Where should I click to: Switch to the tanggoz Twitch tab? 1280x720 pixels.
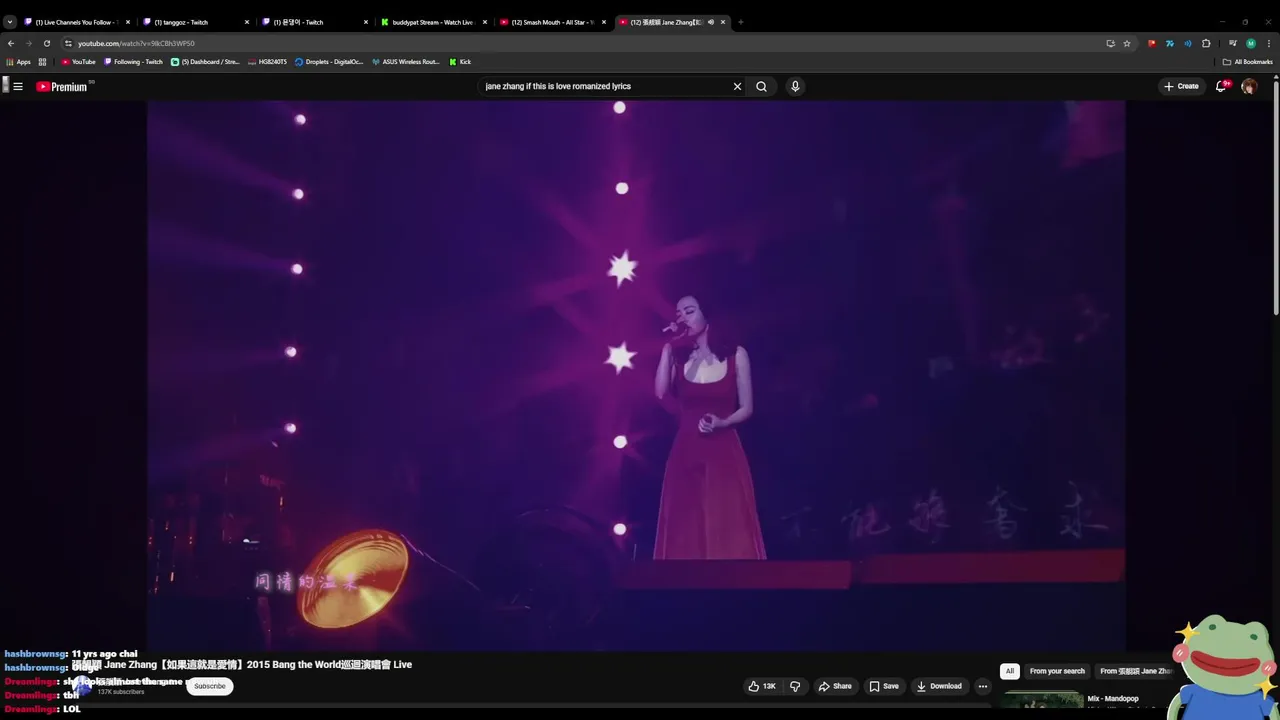[x=194, y=22]
